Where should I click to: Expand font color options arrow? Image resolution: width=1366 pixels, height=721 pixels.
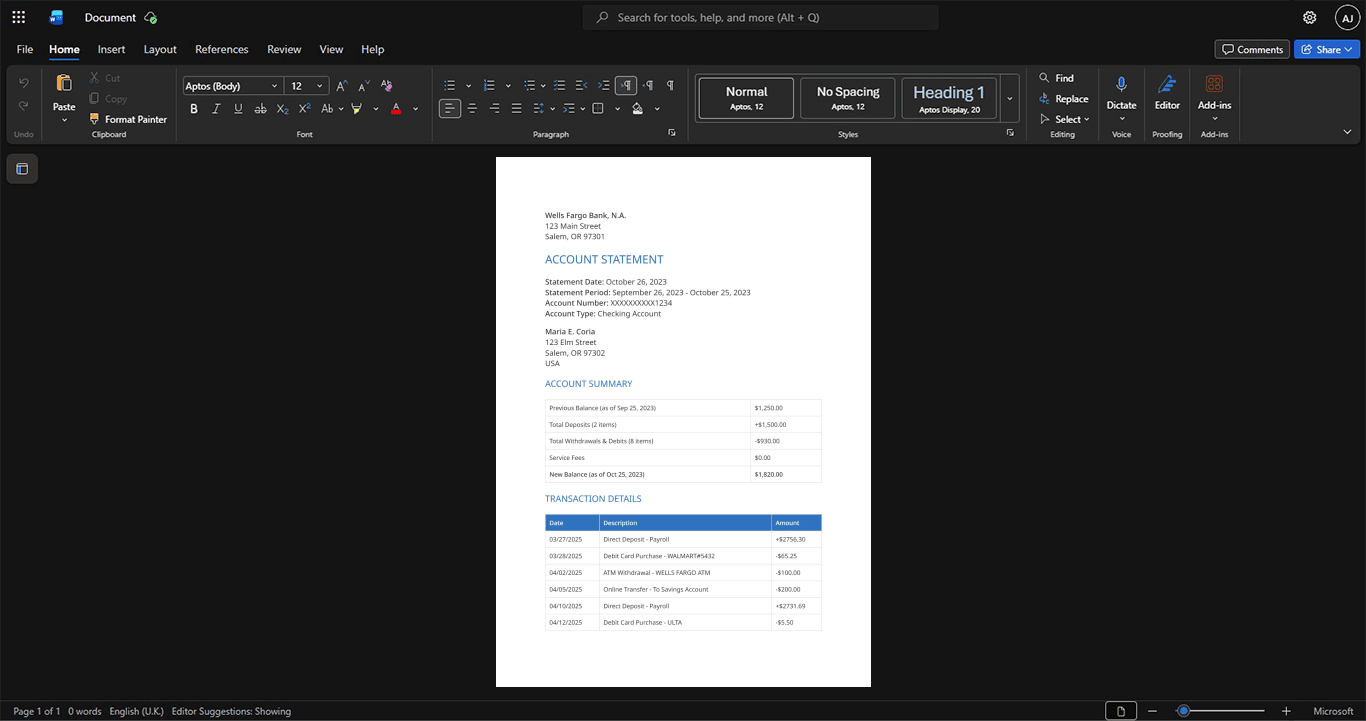416,108
